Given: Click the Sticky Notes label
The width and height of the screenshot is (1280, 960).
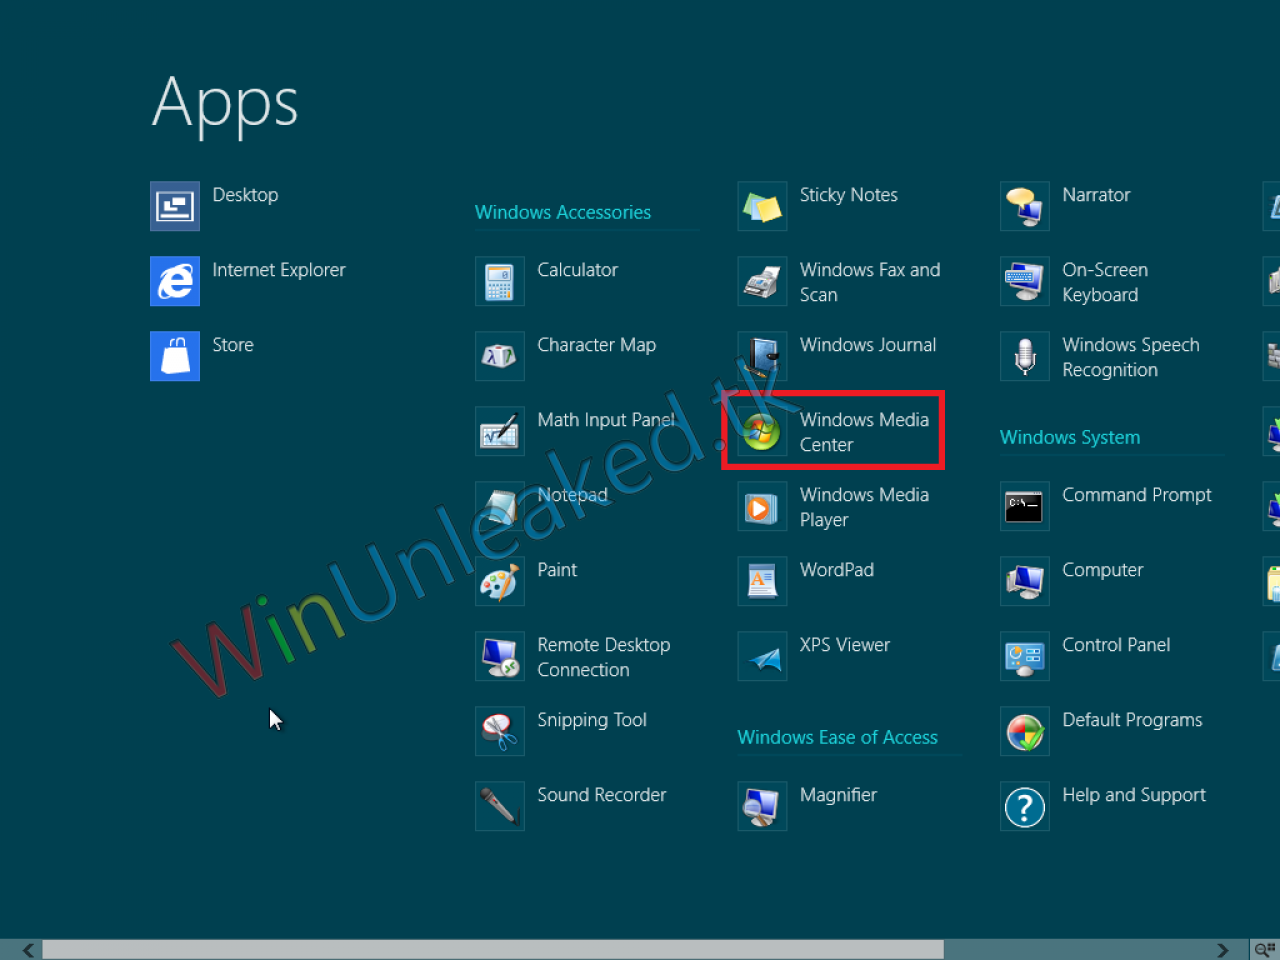Looking at the screenshot, I should point(849,195).
